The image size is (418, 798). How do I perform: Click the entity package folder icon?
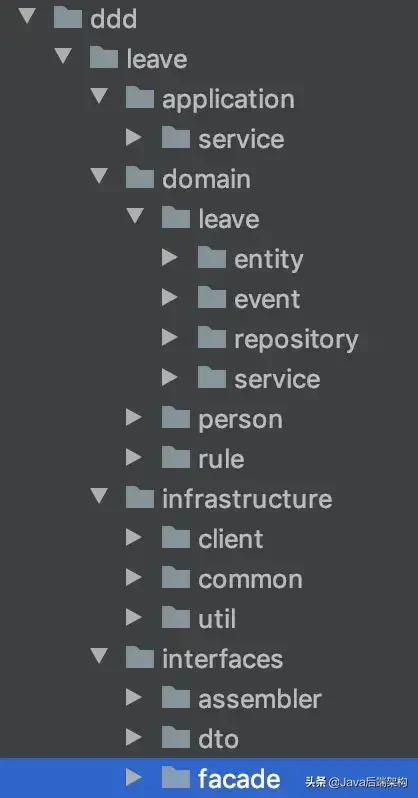(x=212, y=258)
